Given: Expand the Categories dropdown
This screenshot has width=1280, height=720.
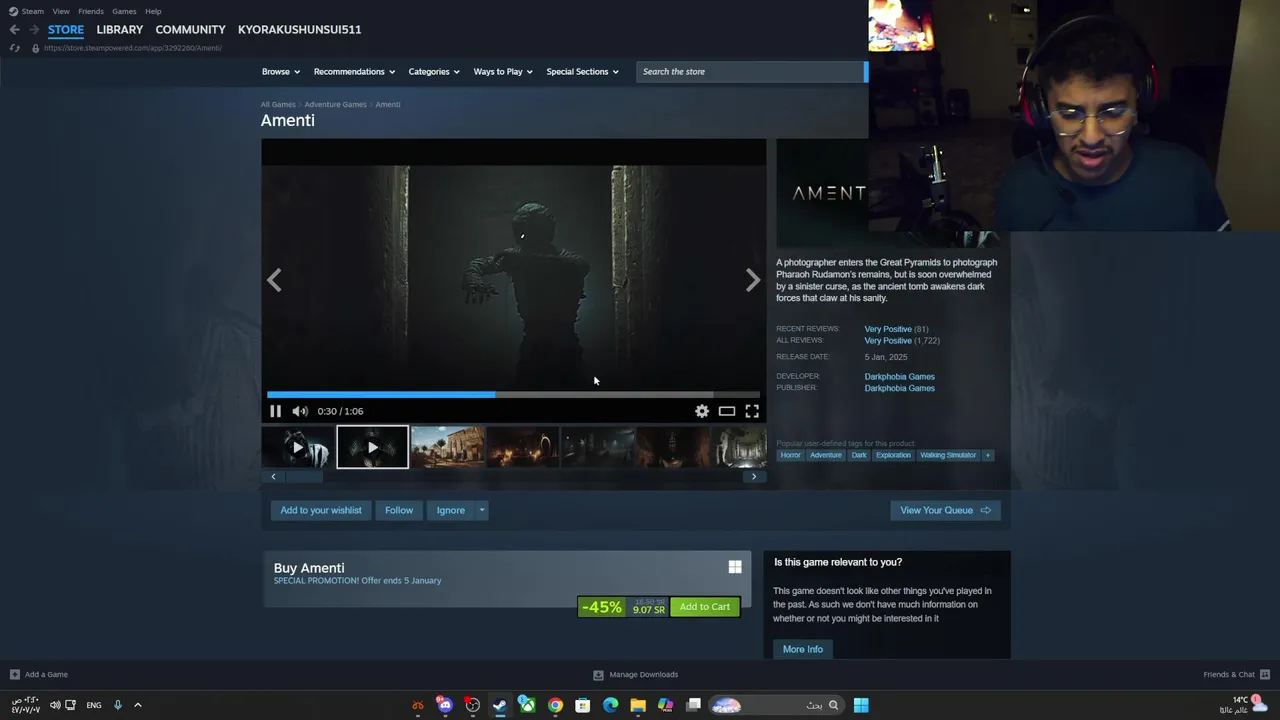Looking at the screenshot, I should click(x=434, y=72).
